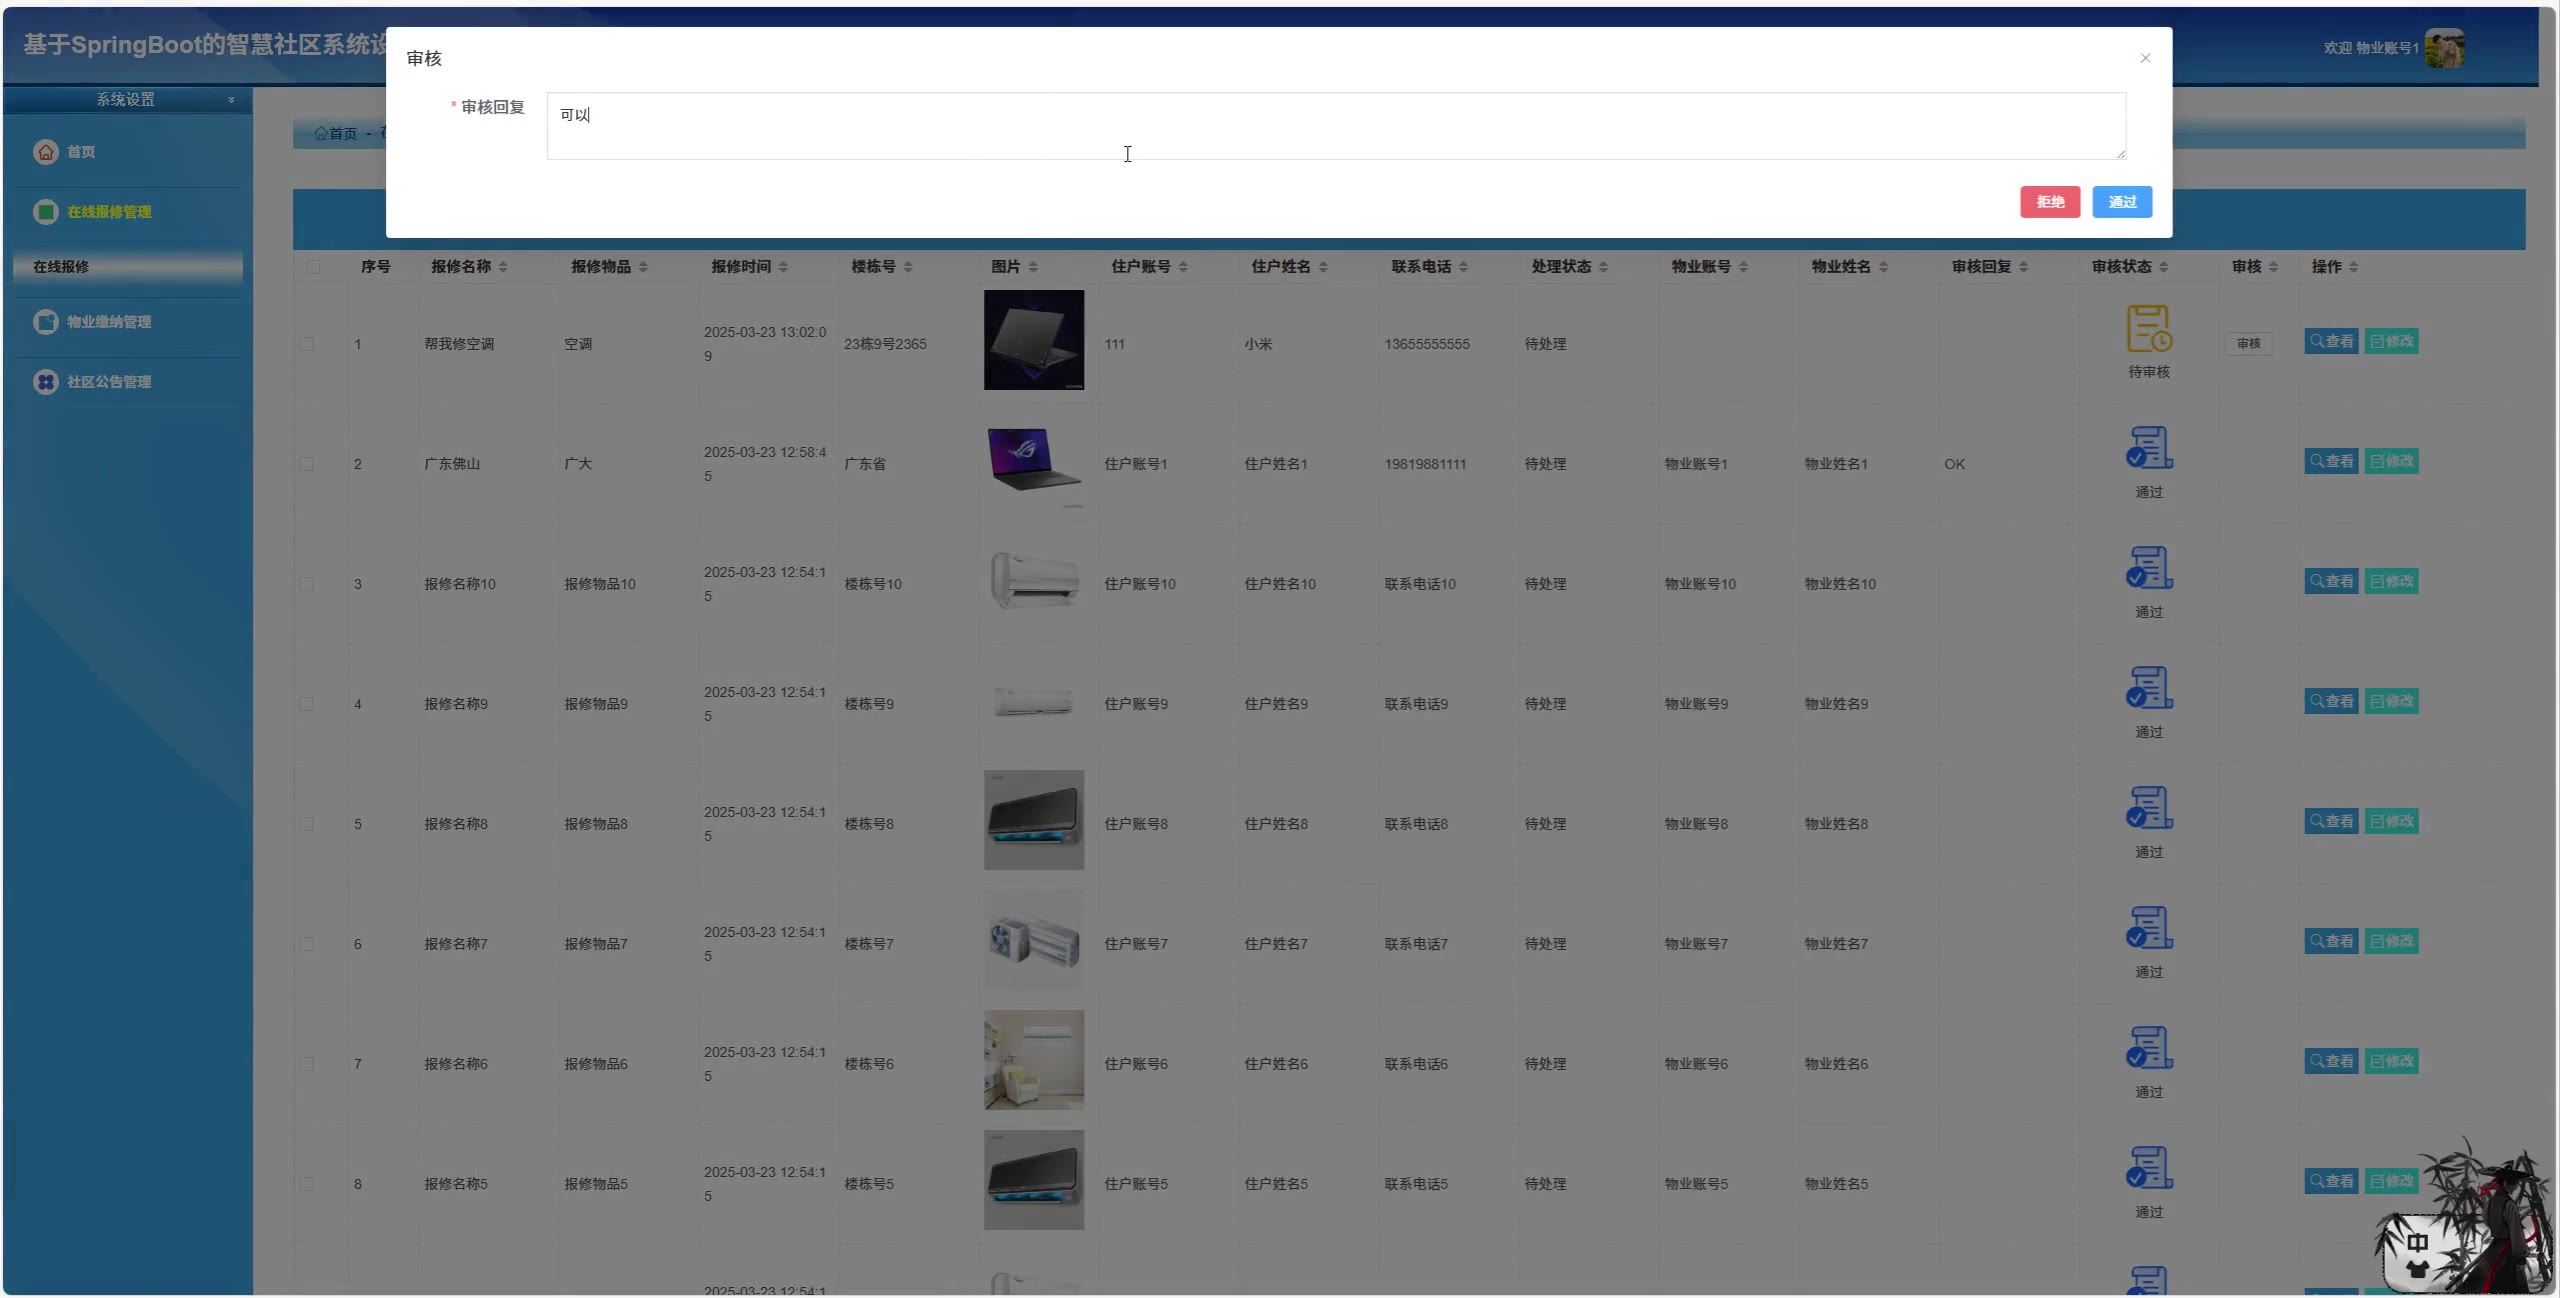Viewport: 2560px width, 1298px height.
Task: Click the 社区公告管理 sidebar icon
Action: 46,382
